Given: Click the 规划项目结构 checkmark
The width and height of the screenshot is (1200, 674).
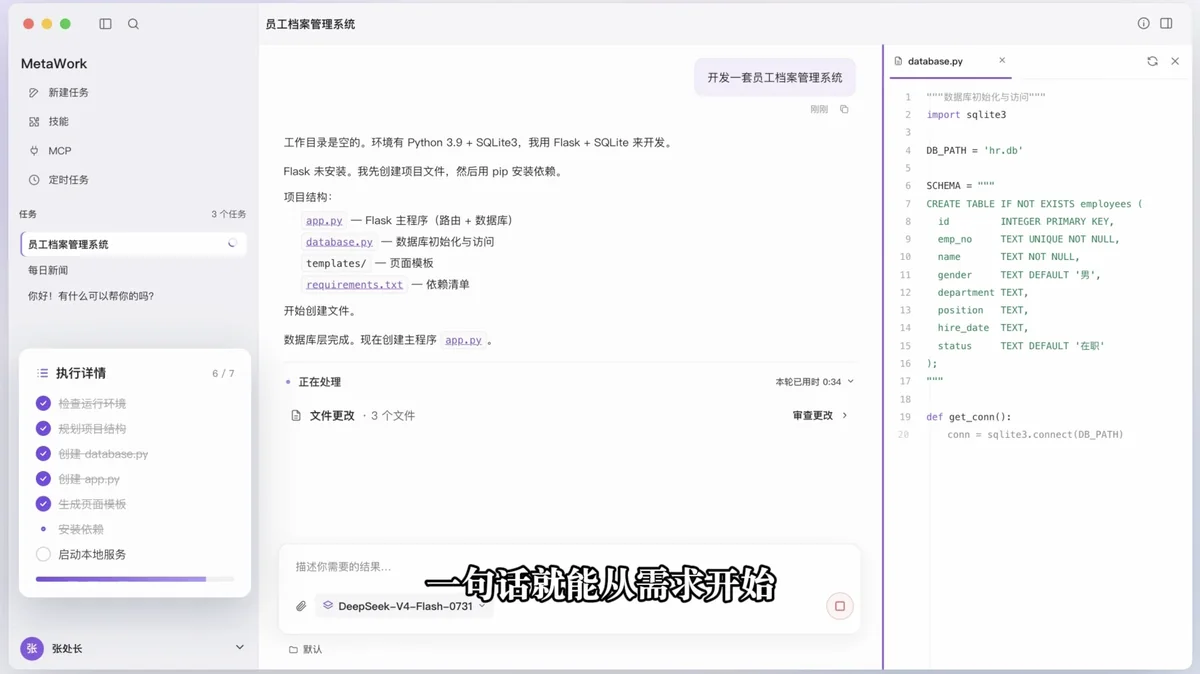Looking at the screenshot, I should coord(43,428).
